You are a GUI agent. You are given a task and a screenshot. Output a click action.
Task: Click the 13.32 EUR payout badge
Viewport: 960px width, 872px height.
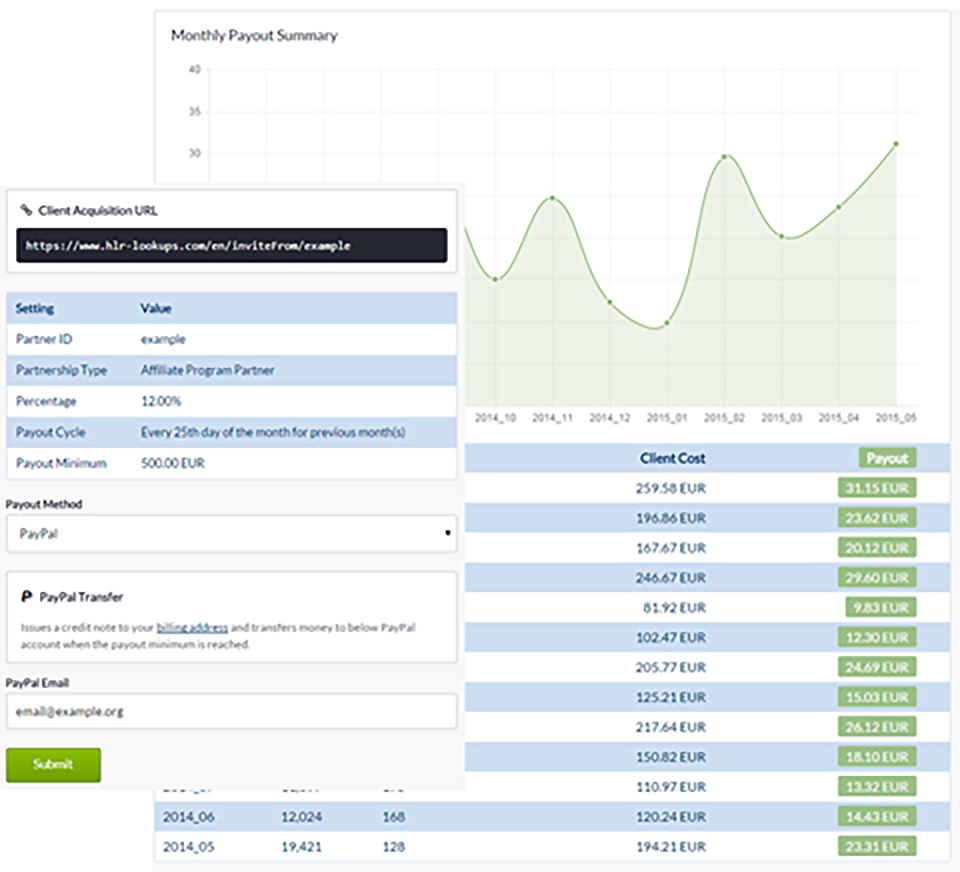877,786
